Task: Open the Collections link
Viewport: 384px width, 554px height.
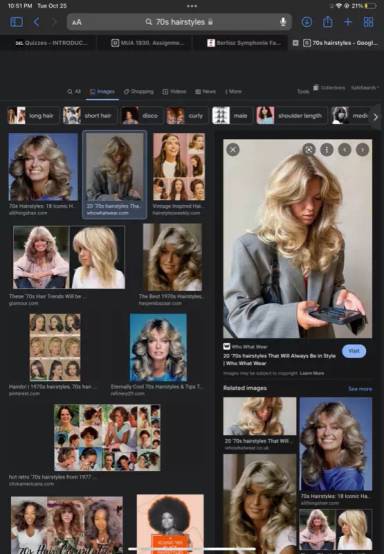Action: click(x=329, y=88)
